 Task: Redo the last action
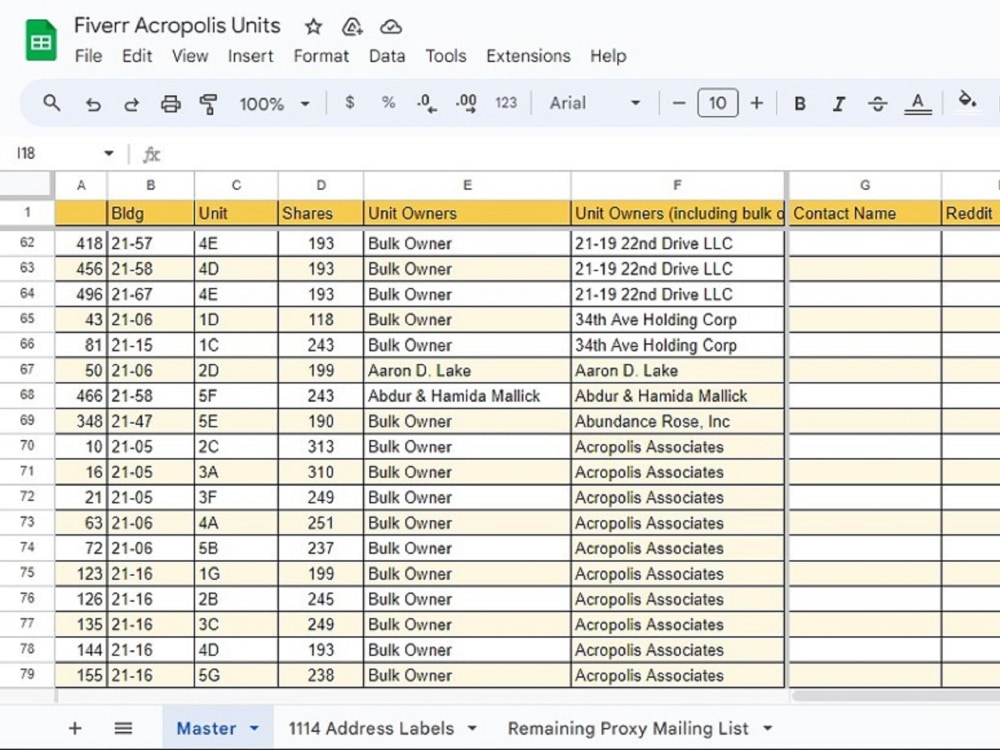131,103
